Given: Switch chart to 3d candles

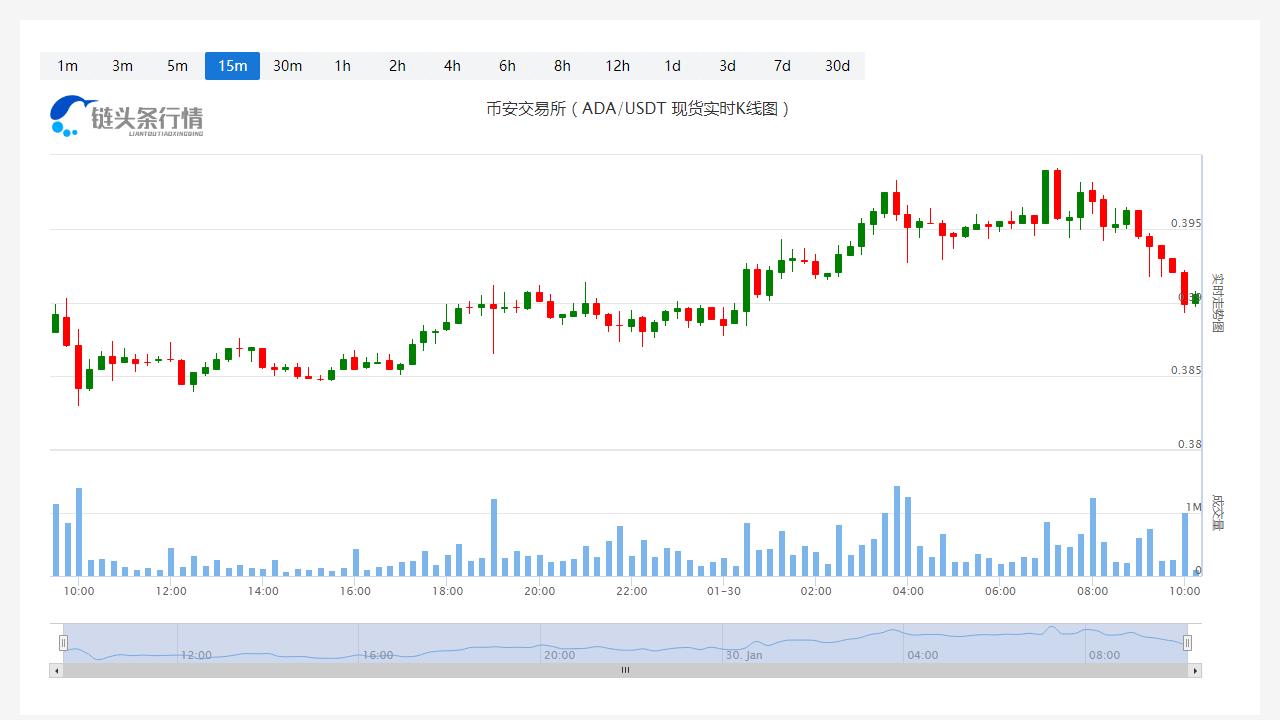Looking at the screenshot, I should [x=727, y=66].
